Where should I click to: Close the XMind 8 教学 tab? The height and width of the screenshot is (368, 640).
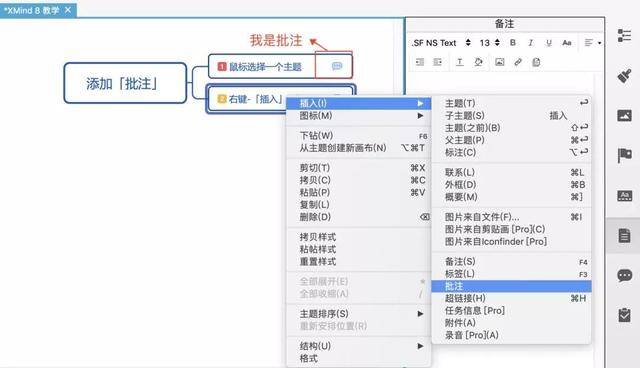click(68, 10)
